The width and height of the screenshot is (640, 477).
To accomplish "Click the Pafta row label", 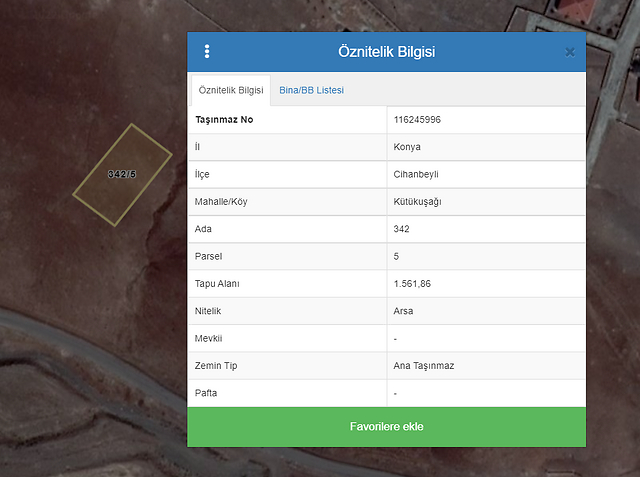I will [206, 393].
